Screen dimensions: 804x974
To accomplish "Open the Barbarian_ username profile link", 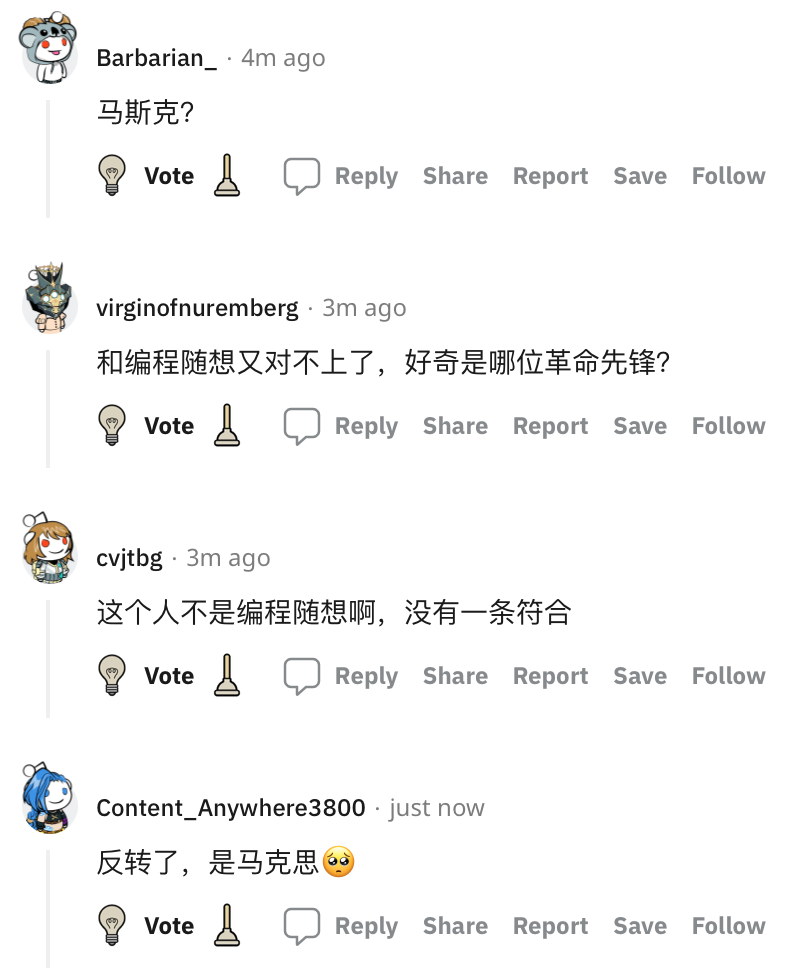I will pos(157,58).
